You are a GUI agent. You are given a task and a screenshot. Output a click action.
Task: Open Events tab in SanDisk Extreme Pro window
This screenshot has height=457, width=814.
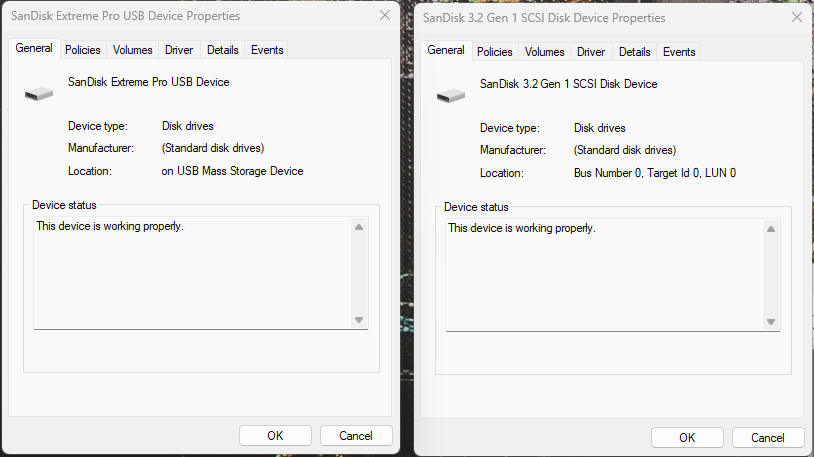coord(267,50)
